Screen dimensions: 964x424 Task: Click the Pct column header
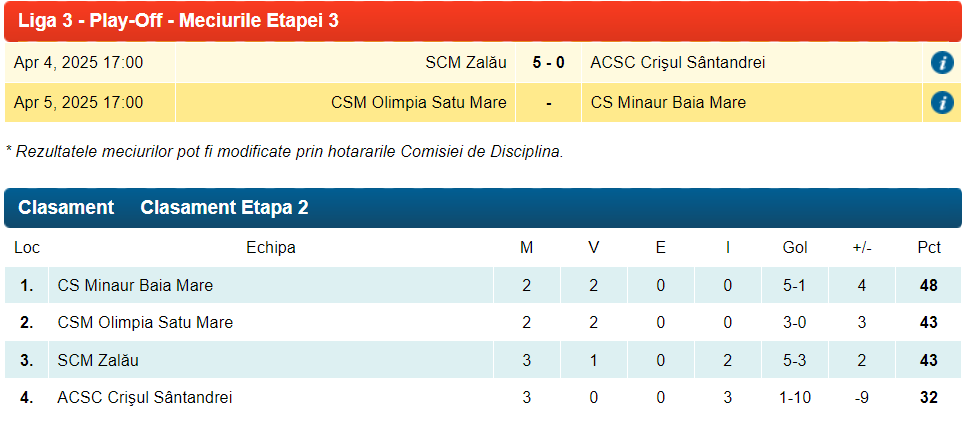(929, 248)
